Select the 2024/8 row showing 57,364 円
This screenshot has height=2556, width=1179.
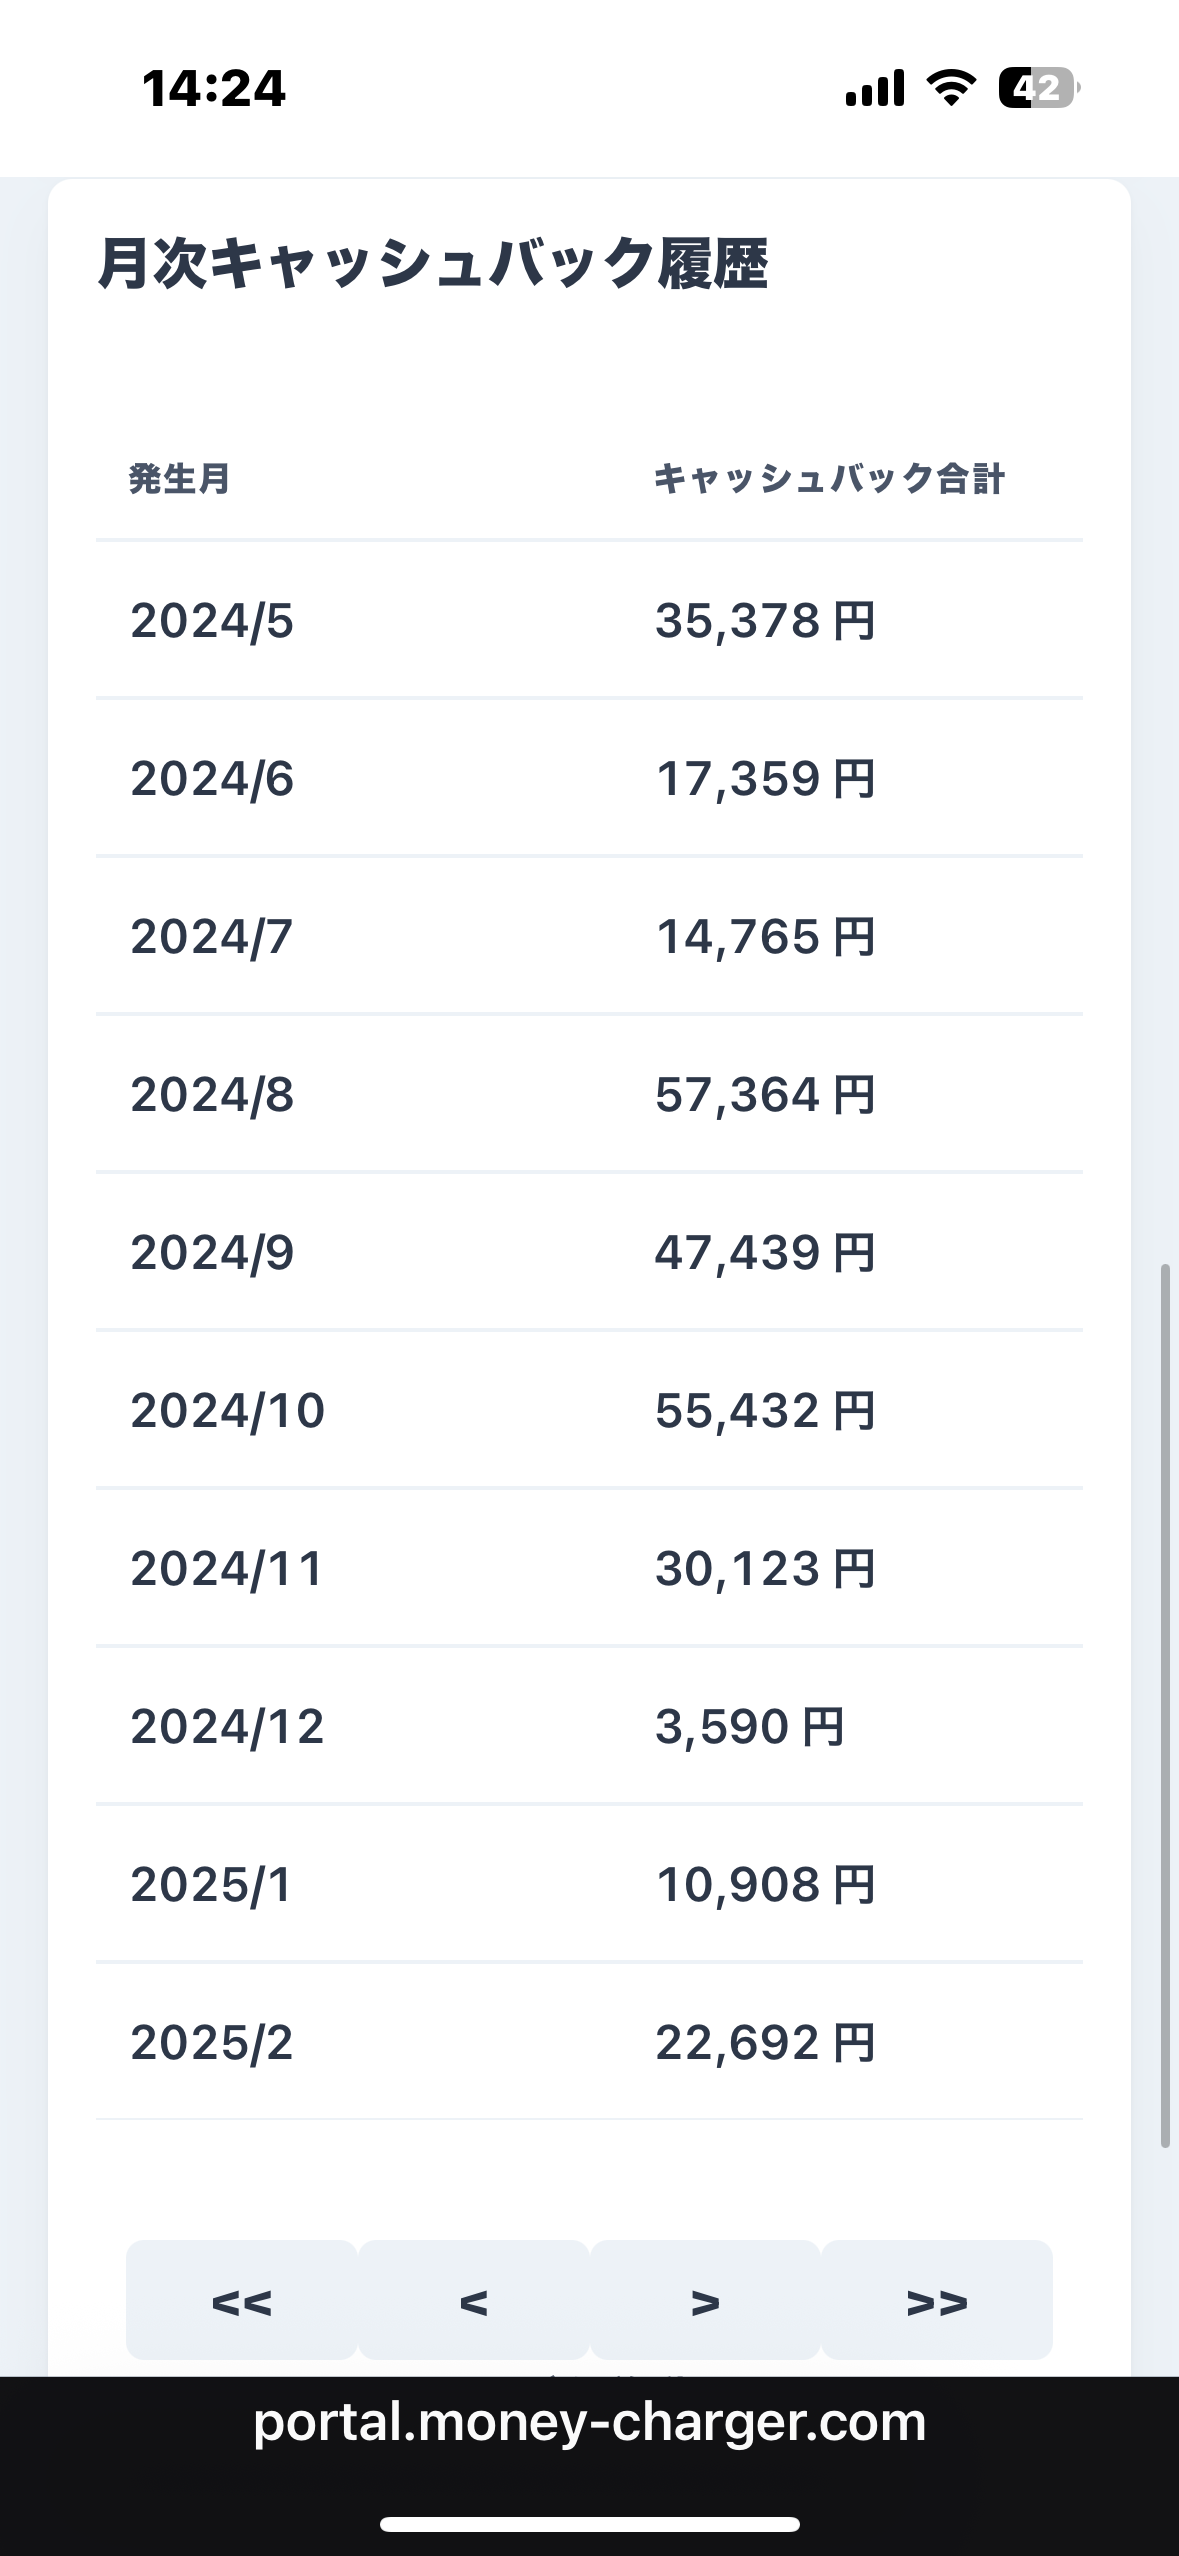point(589,1094)
